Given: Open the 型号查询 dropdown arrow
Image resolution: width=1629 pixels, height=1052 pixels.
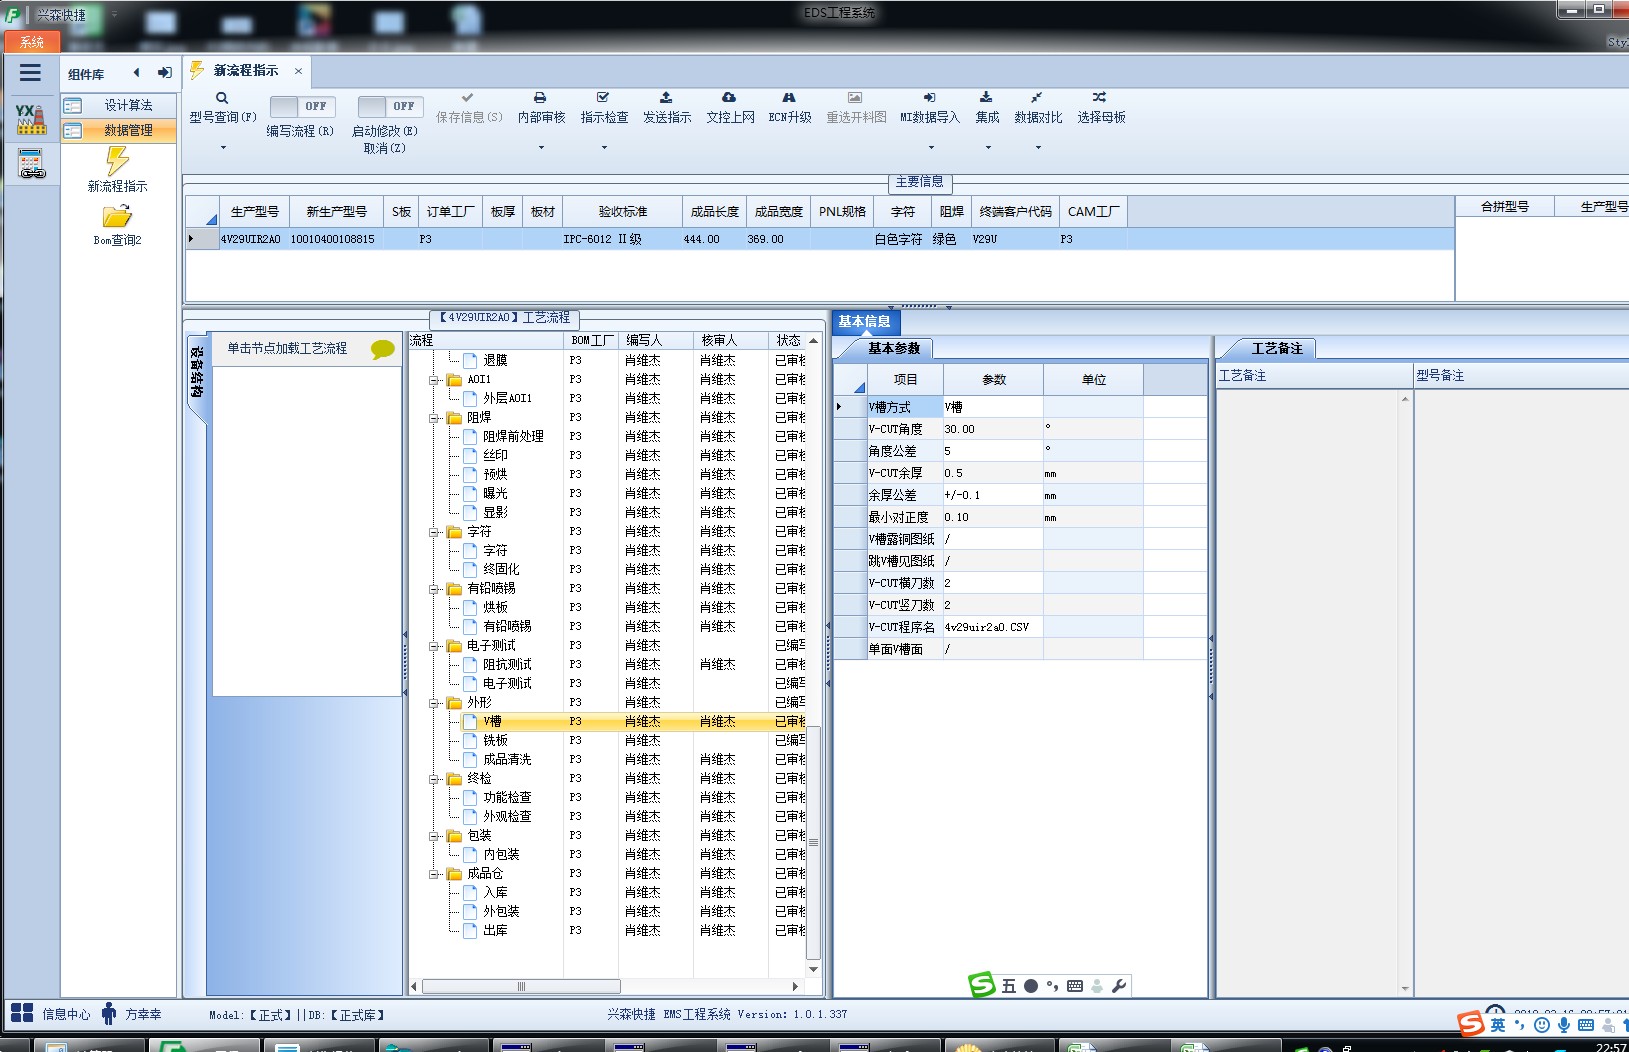Looking at the screenshot, I should [x=223, y=148].
